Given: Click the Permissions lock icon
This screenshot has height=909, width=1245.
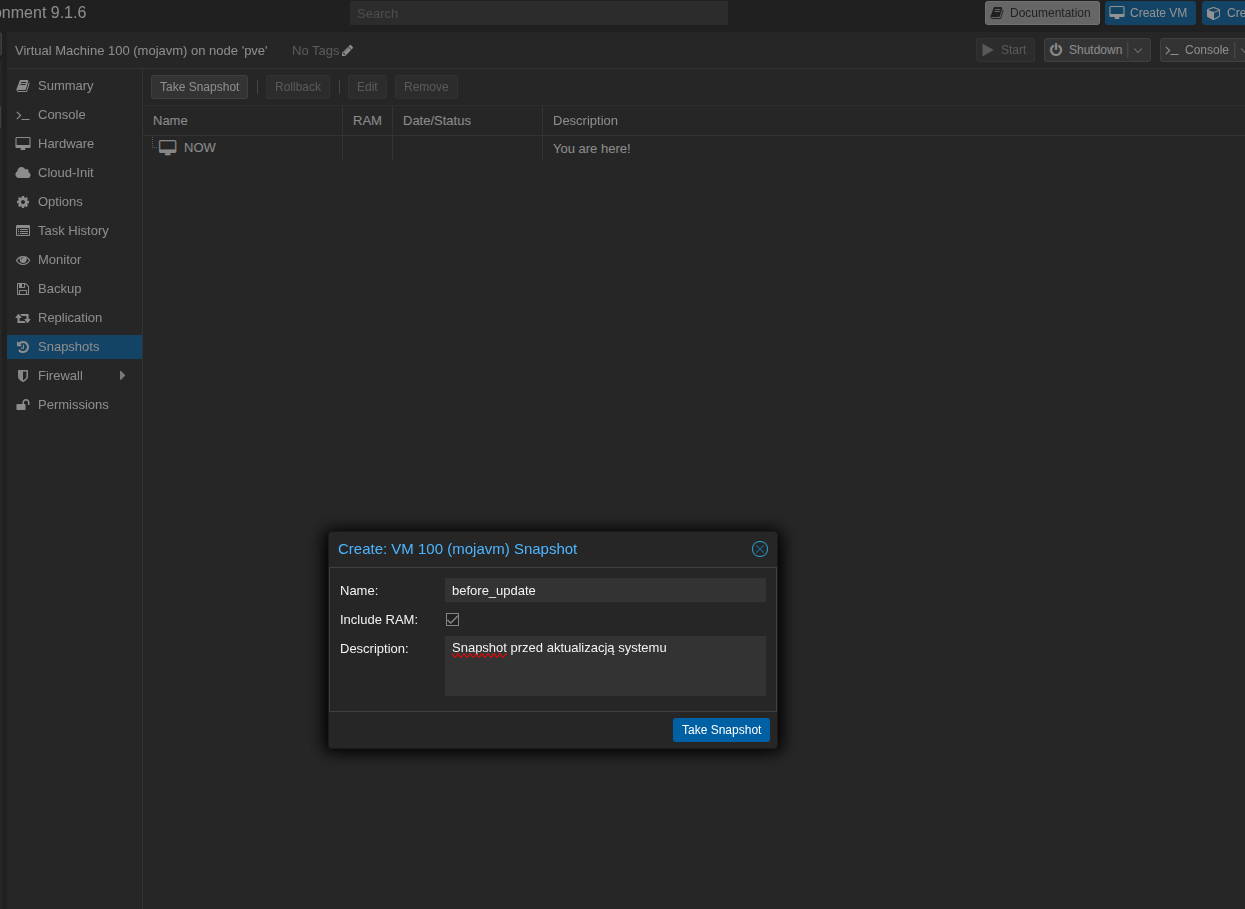Looking at the screenshot, I should pyautogui.click(x=22, y=404).
